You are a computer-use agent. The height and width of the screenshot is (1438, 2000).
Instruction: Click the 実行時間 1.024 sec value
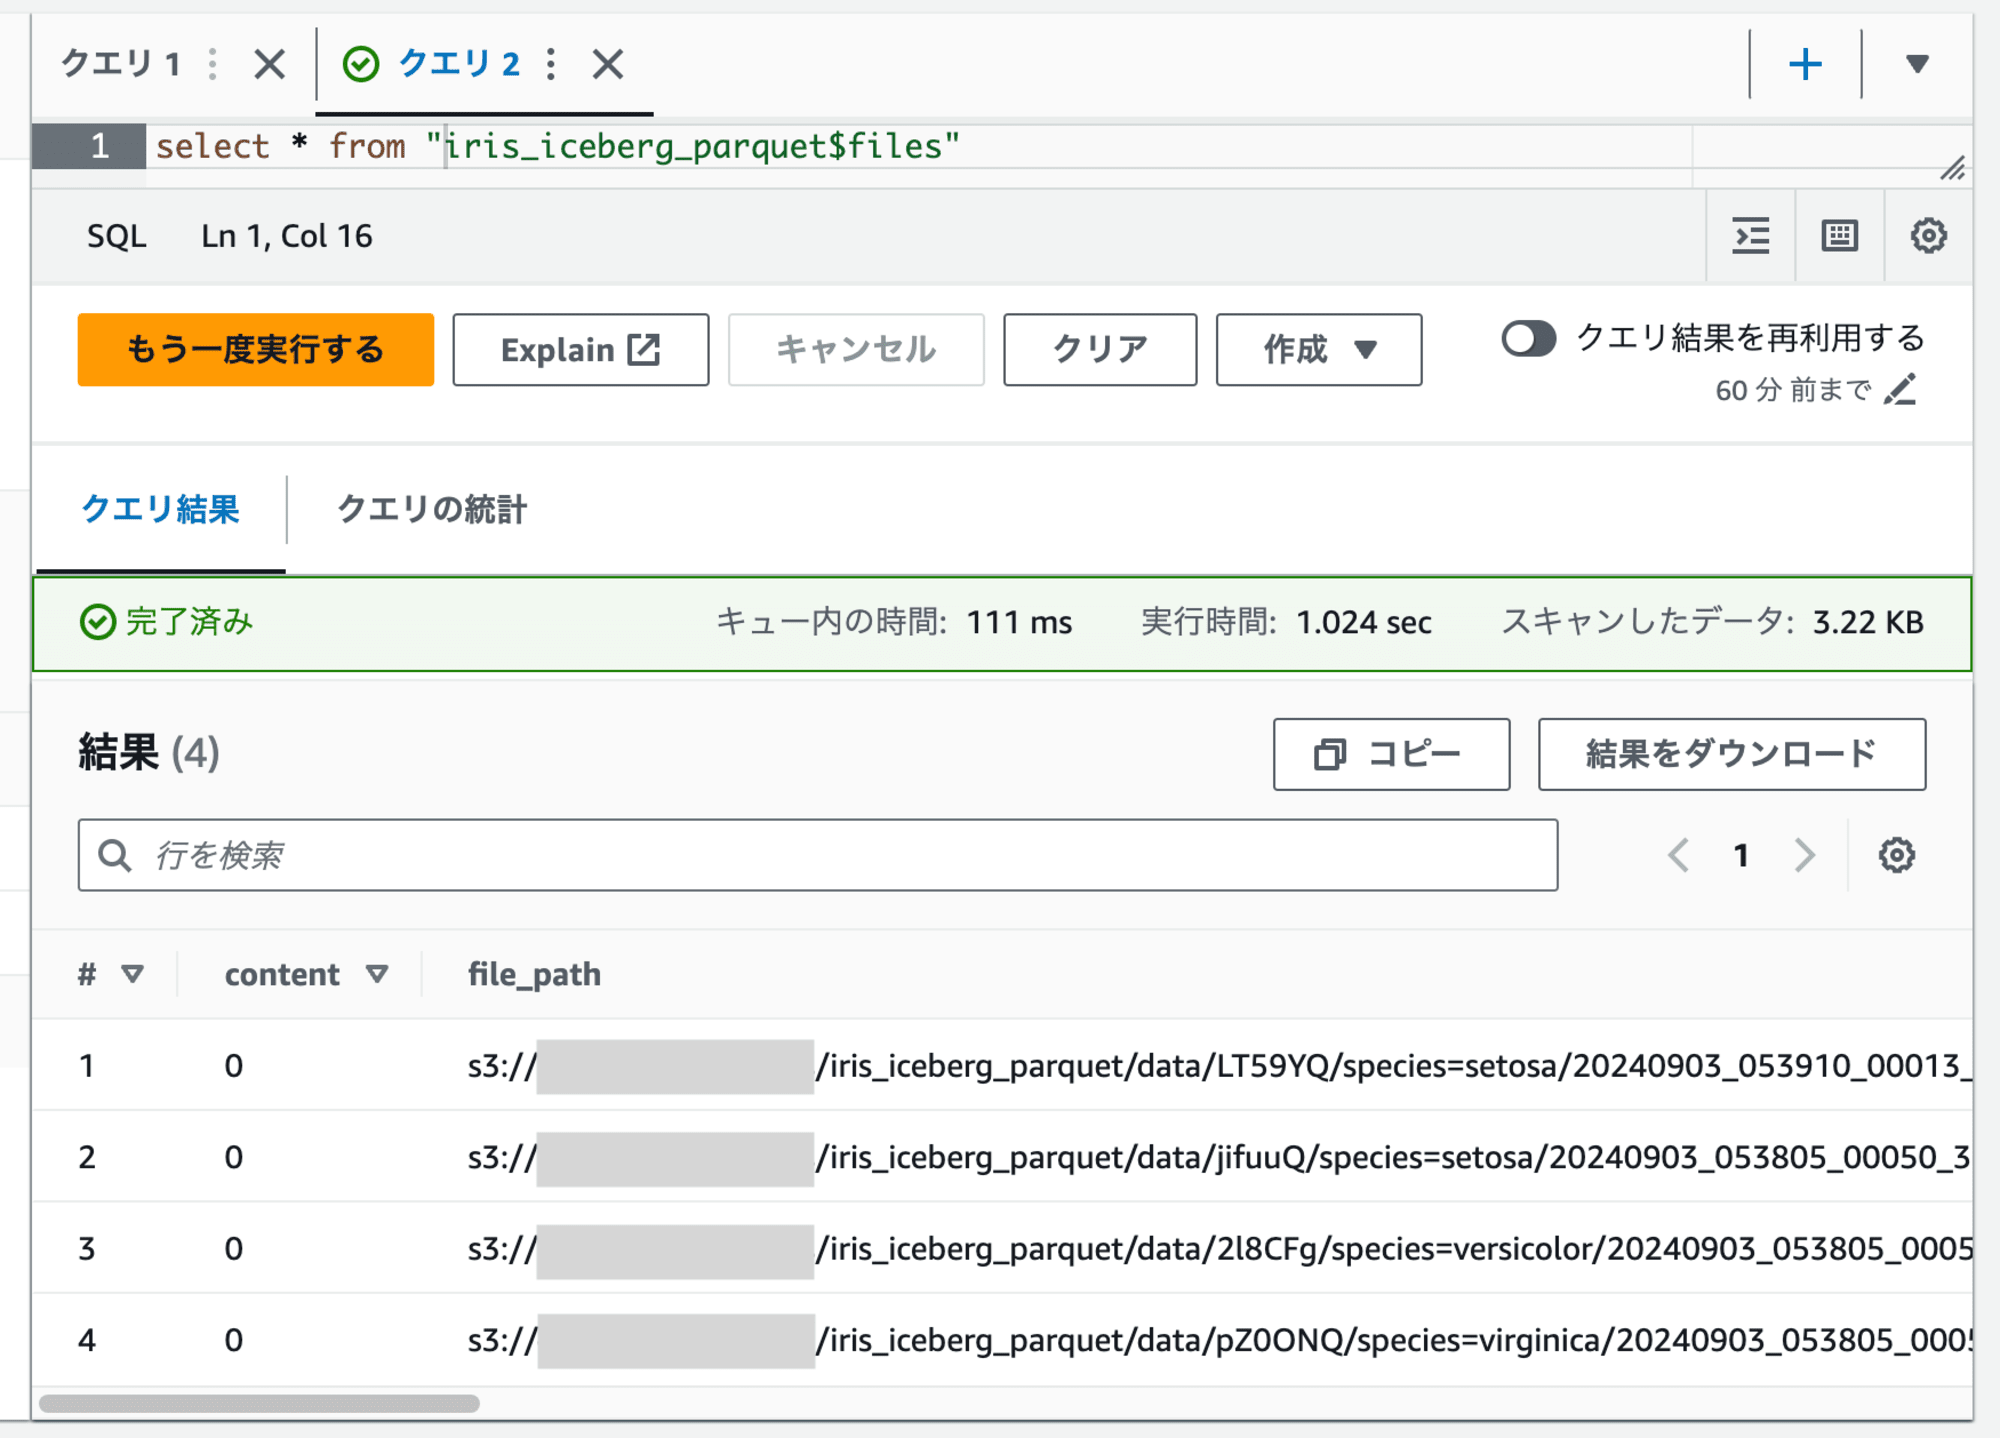(1364, 622)
